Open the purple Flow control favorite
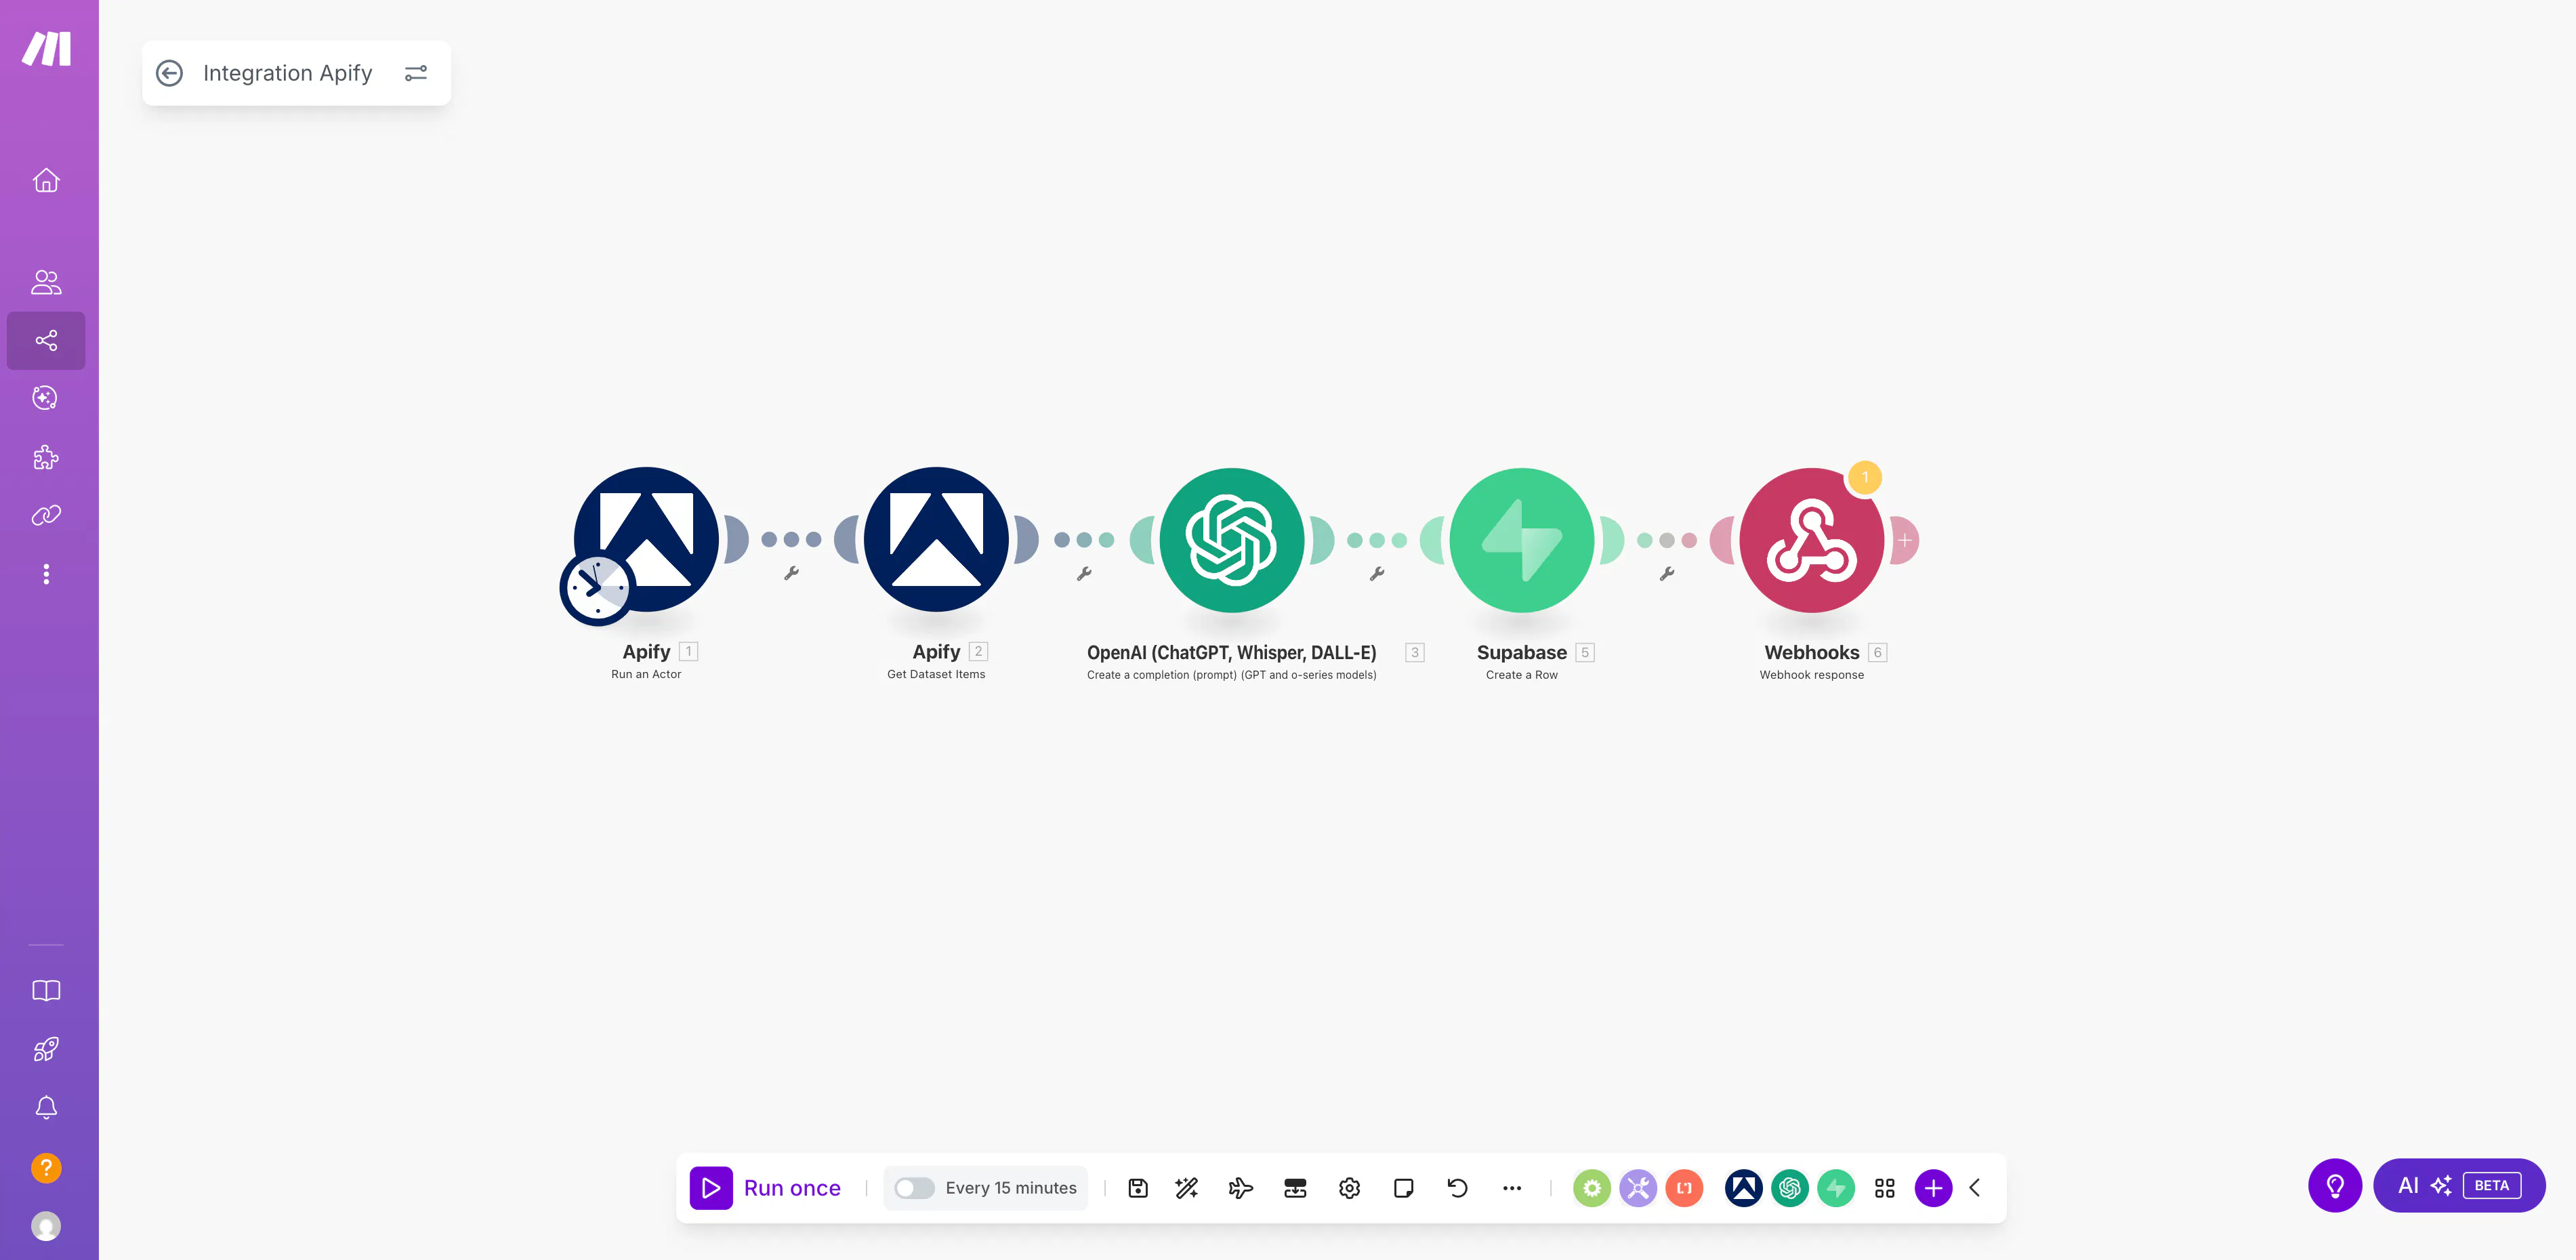 [x=1638, y=1188]
